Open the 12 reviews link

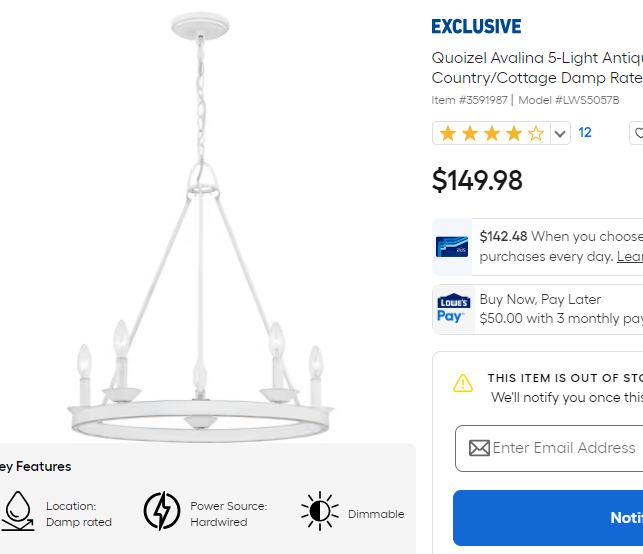click(x=585, y=132)
